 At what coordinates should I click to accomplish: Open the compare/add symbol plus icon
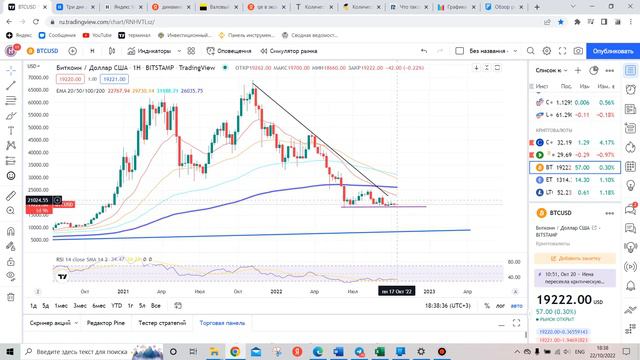(72, 51)
